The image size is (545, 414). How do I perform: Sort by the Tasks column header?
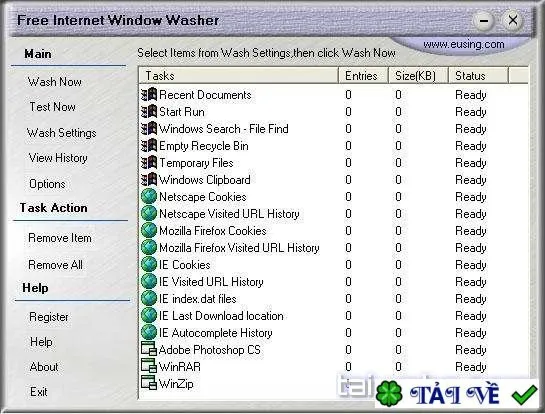click(239, 76)
